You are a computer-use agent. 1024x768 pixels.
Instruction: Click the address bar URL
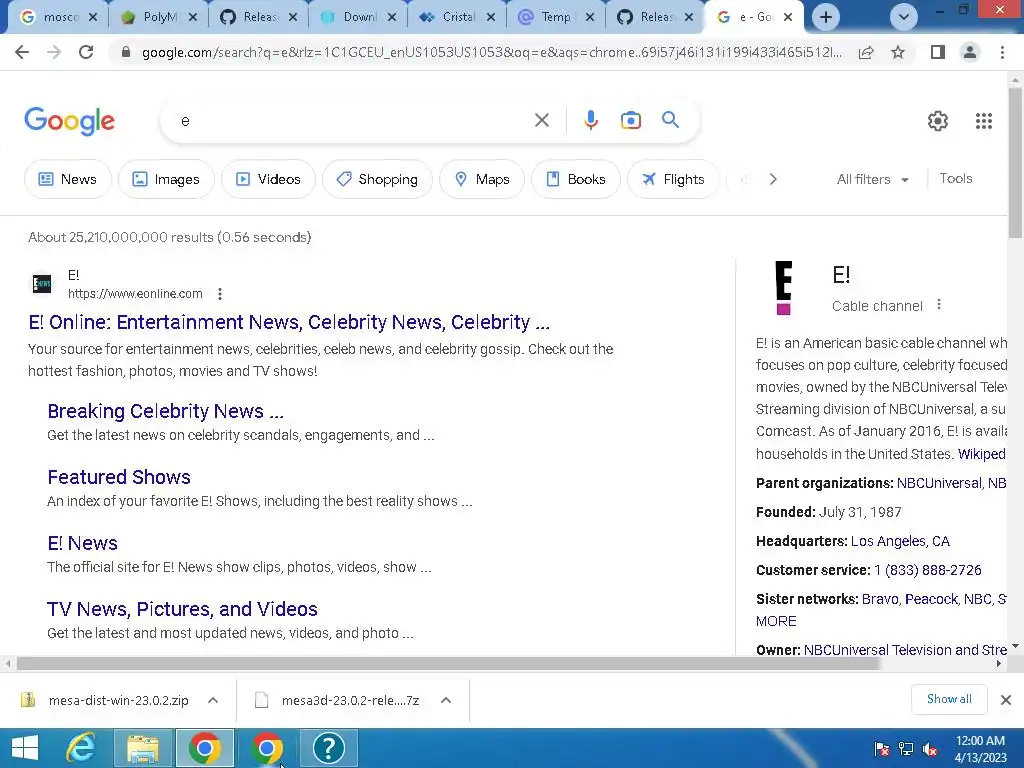click(491, 52)
